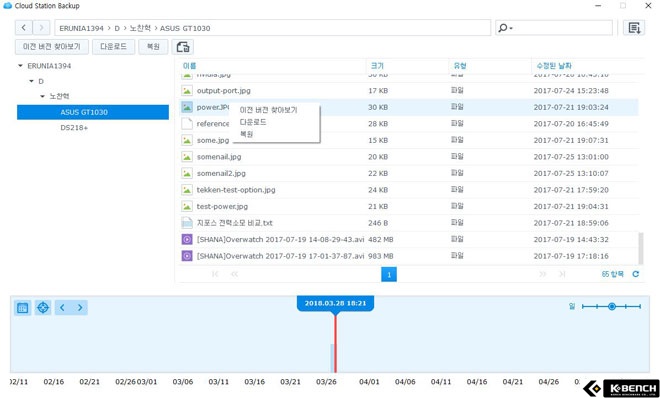Image resolution: width=660 pixels, height=398 pixels.
Task: Click the folder lock icon beside 복원
Action: click(x=183, y=47)
